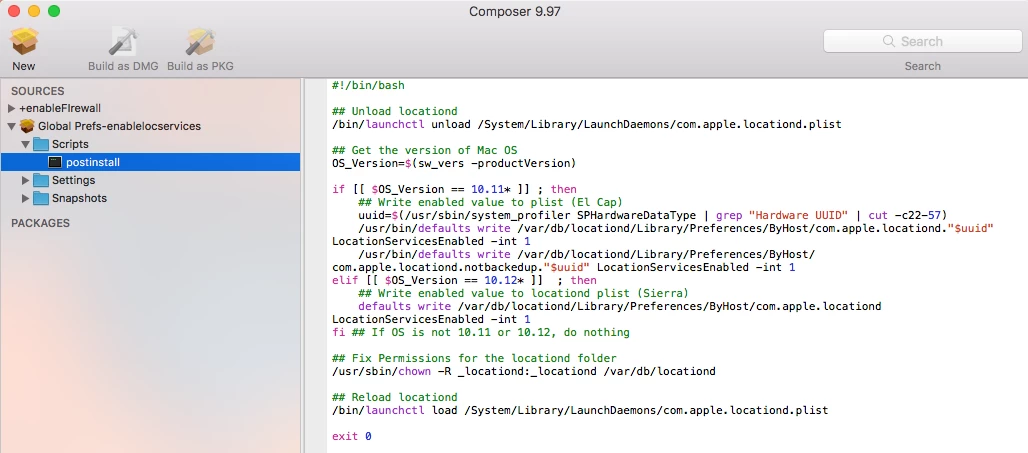Click the New package toolbar icon
This screenshot has width=1028, height=453.
point(24,41)
